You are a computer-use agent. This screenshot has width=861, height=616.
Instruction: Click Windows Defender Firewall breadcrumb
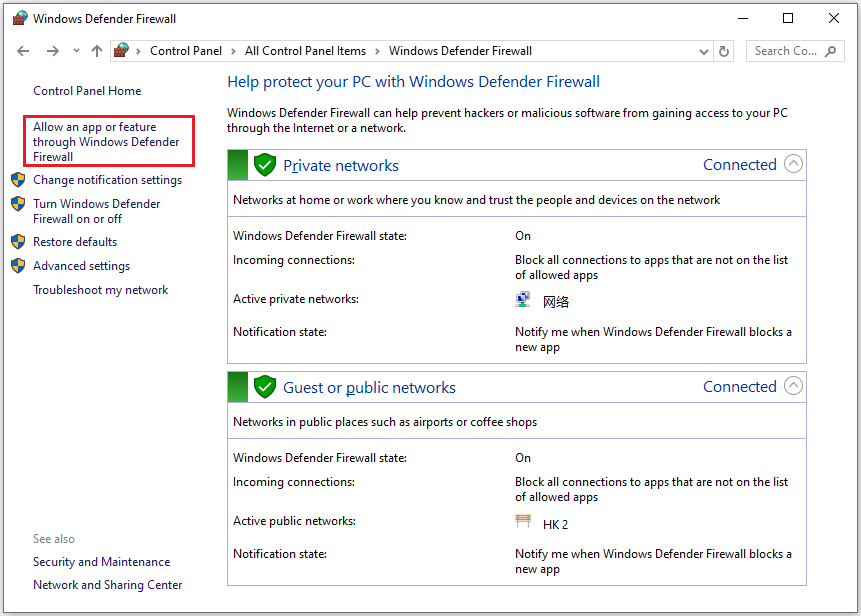pyautogui.click(x=460, y=51)
